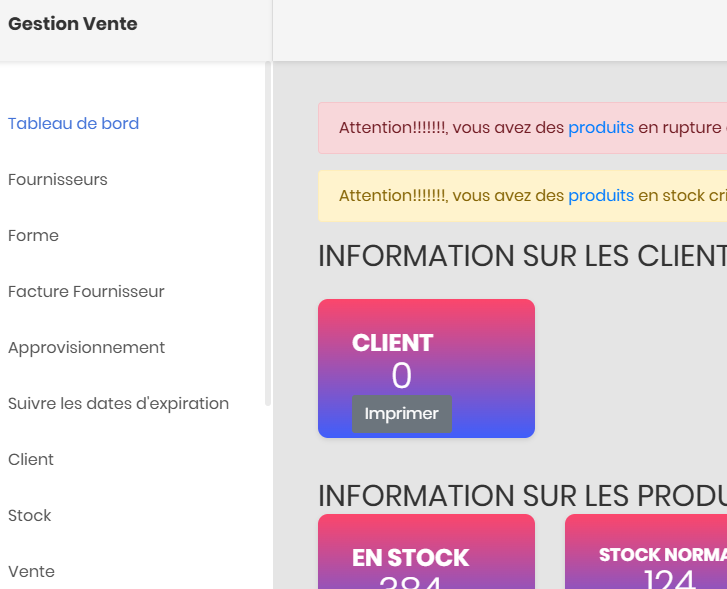Select the EN STOCK statistics card
Viewport: 727px width, 589px height.
(426, 551)
